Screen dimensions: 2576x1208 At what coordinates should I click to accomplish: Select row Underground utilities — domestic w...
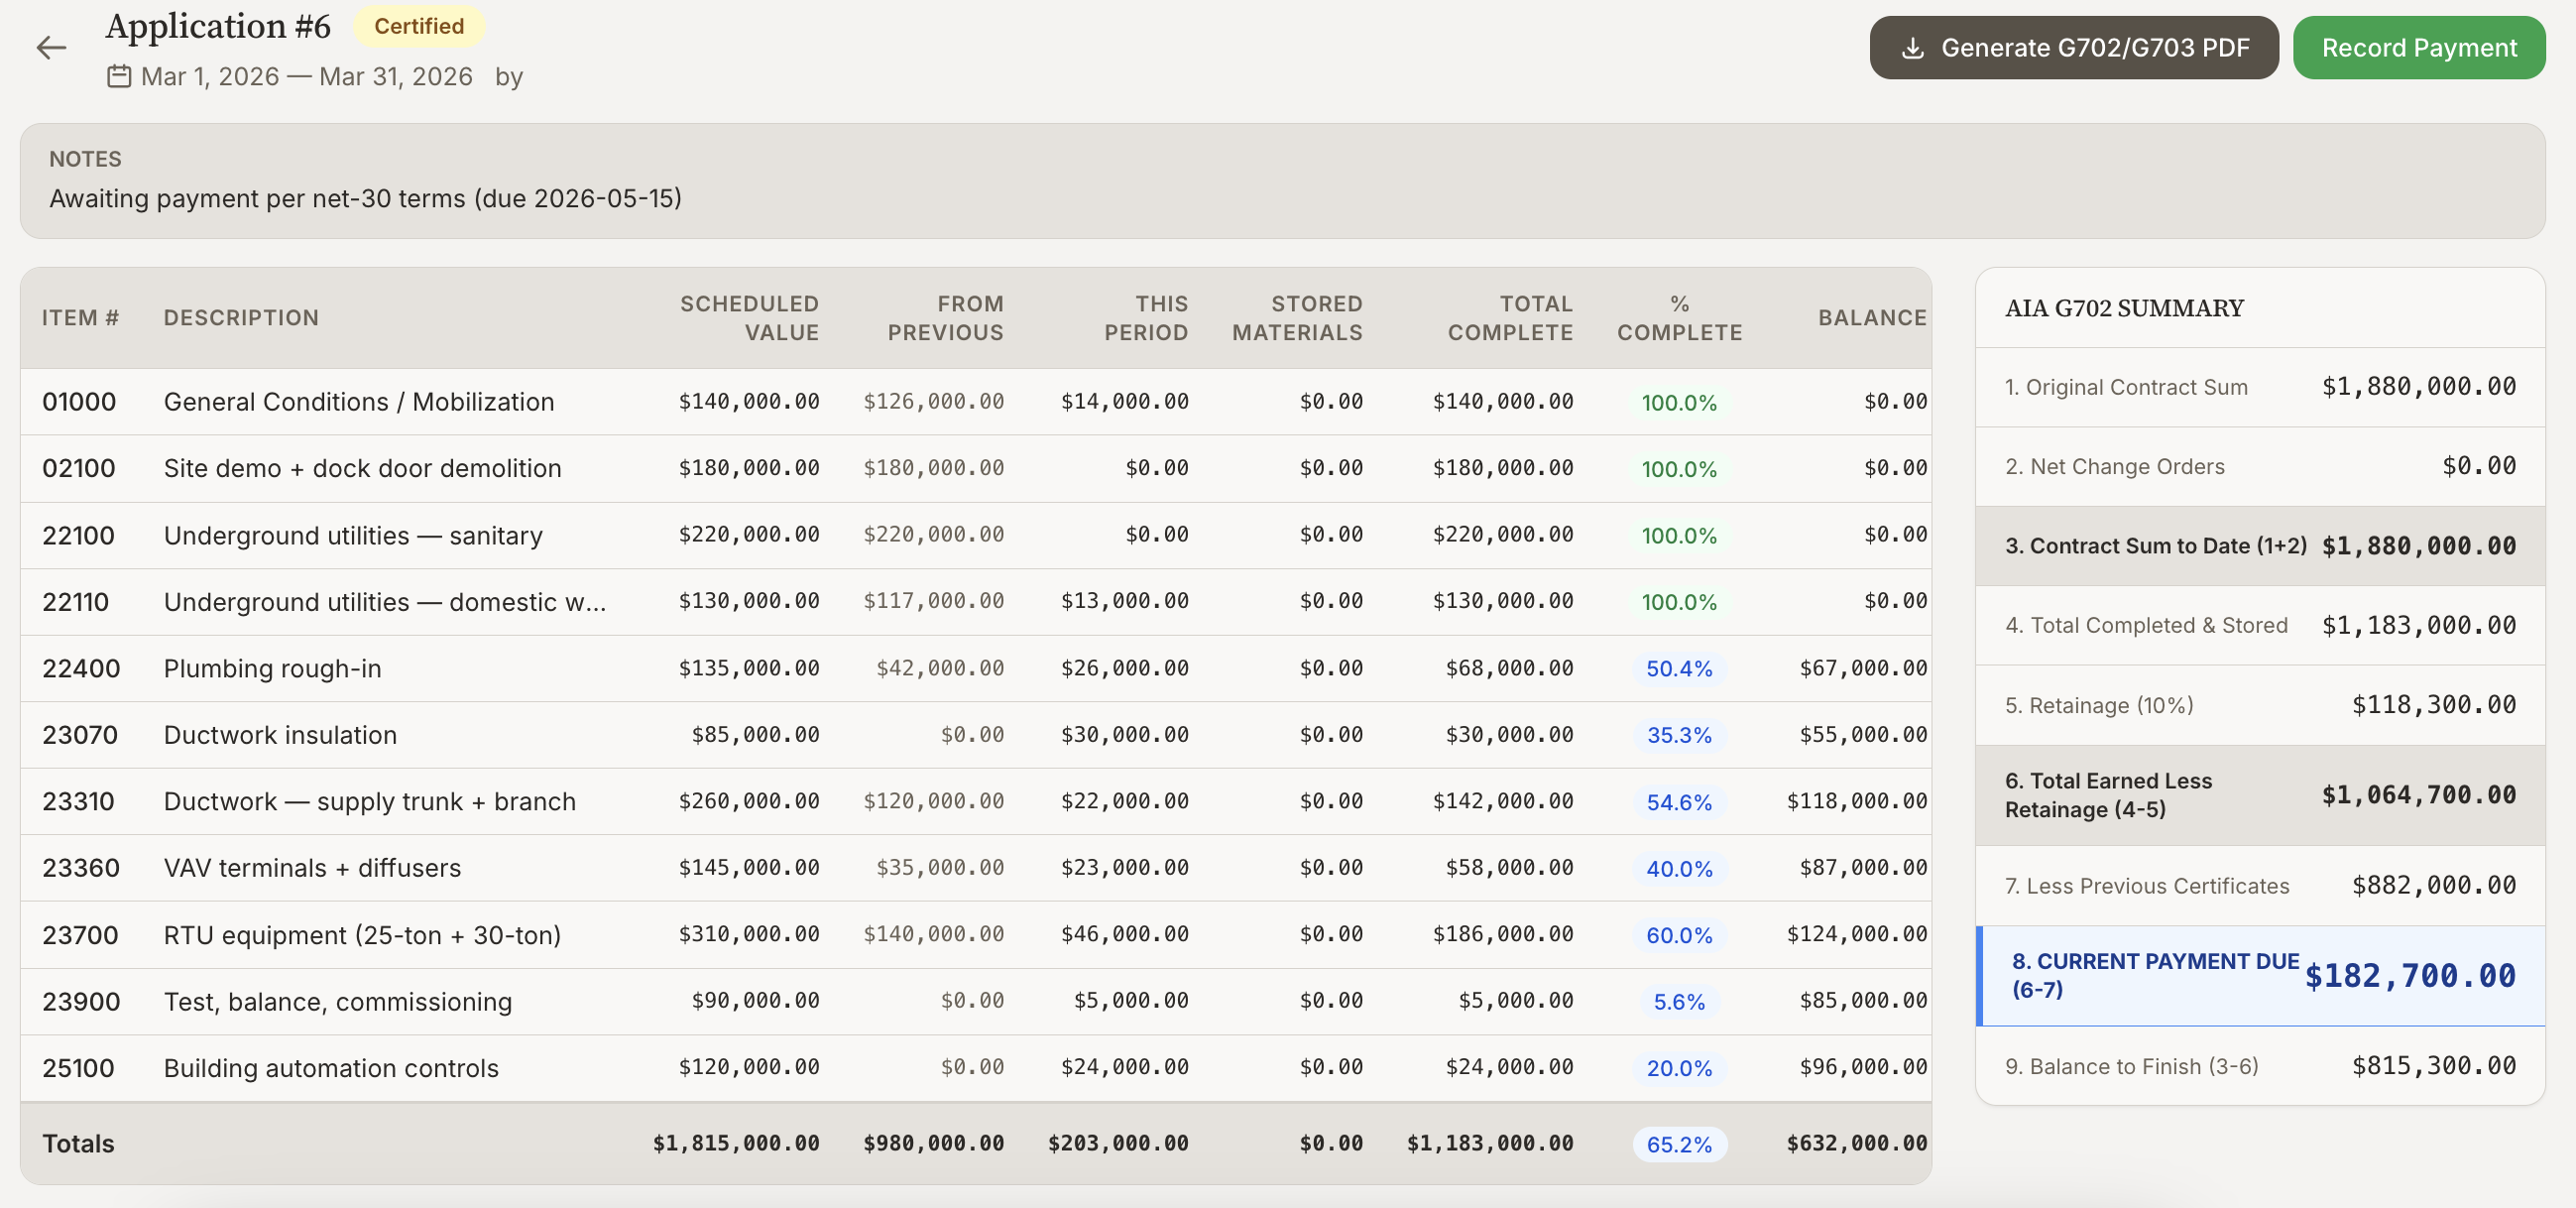(x=975, y=602)
